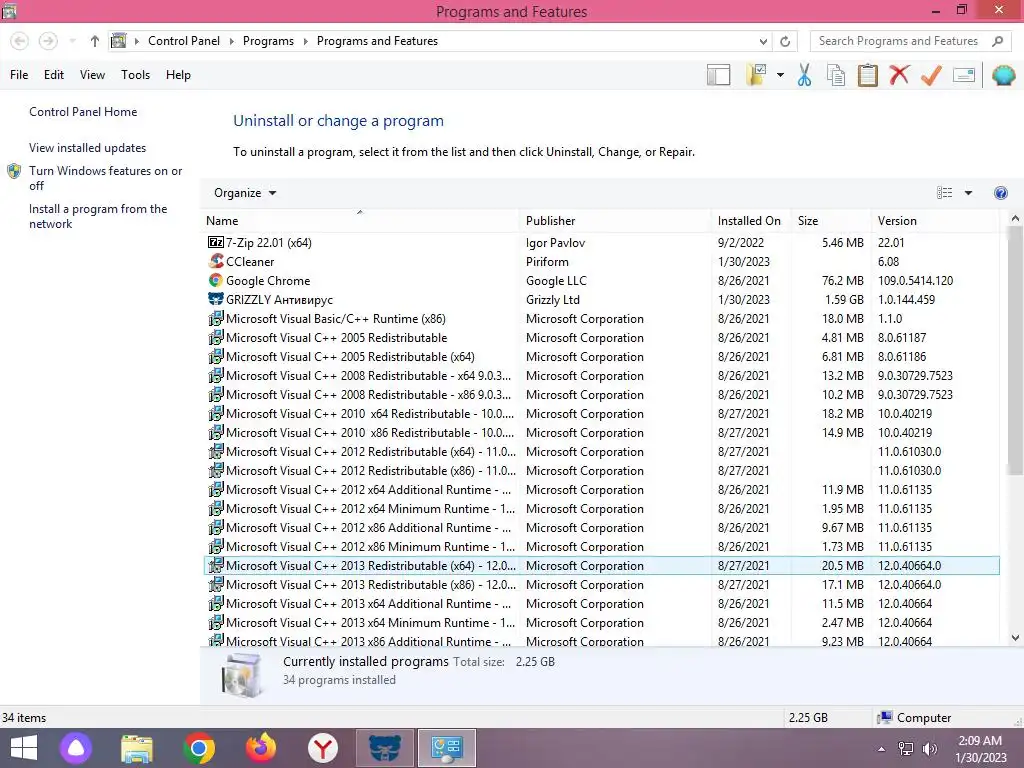The width and height of the screenshot is (1024, 768).
Task: Click the rename toolbar icon
Action: [964, 75]
